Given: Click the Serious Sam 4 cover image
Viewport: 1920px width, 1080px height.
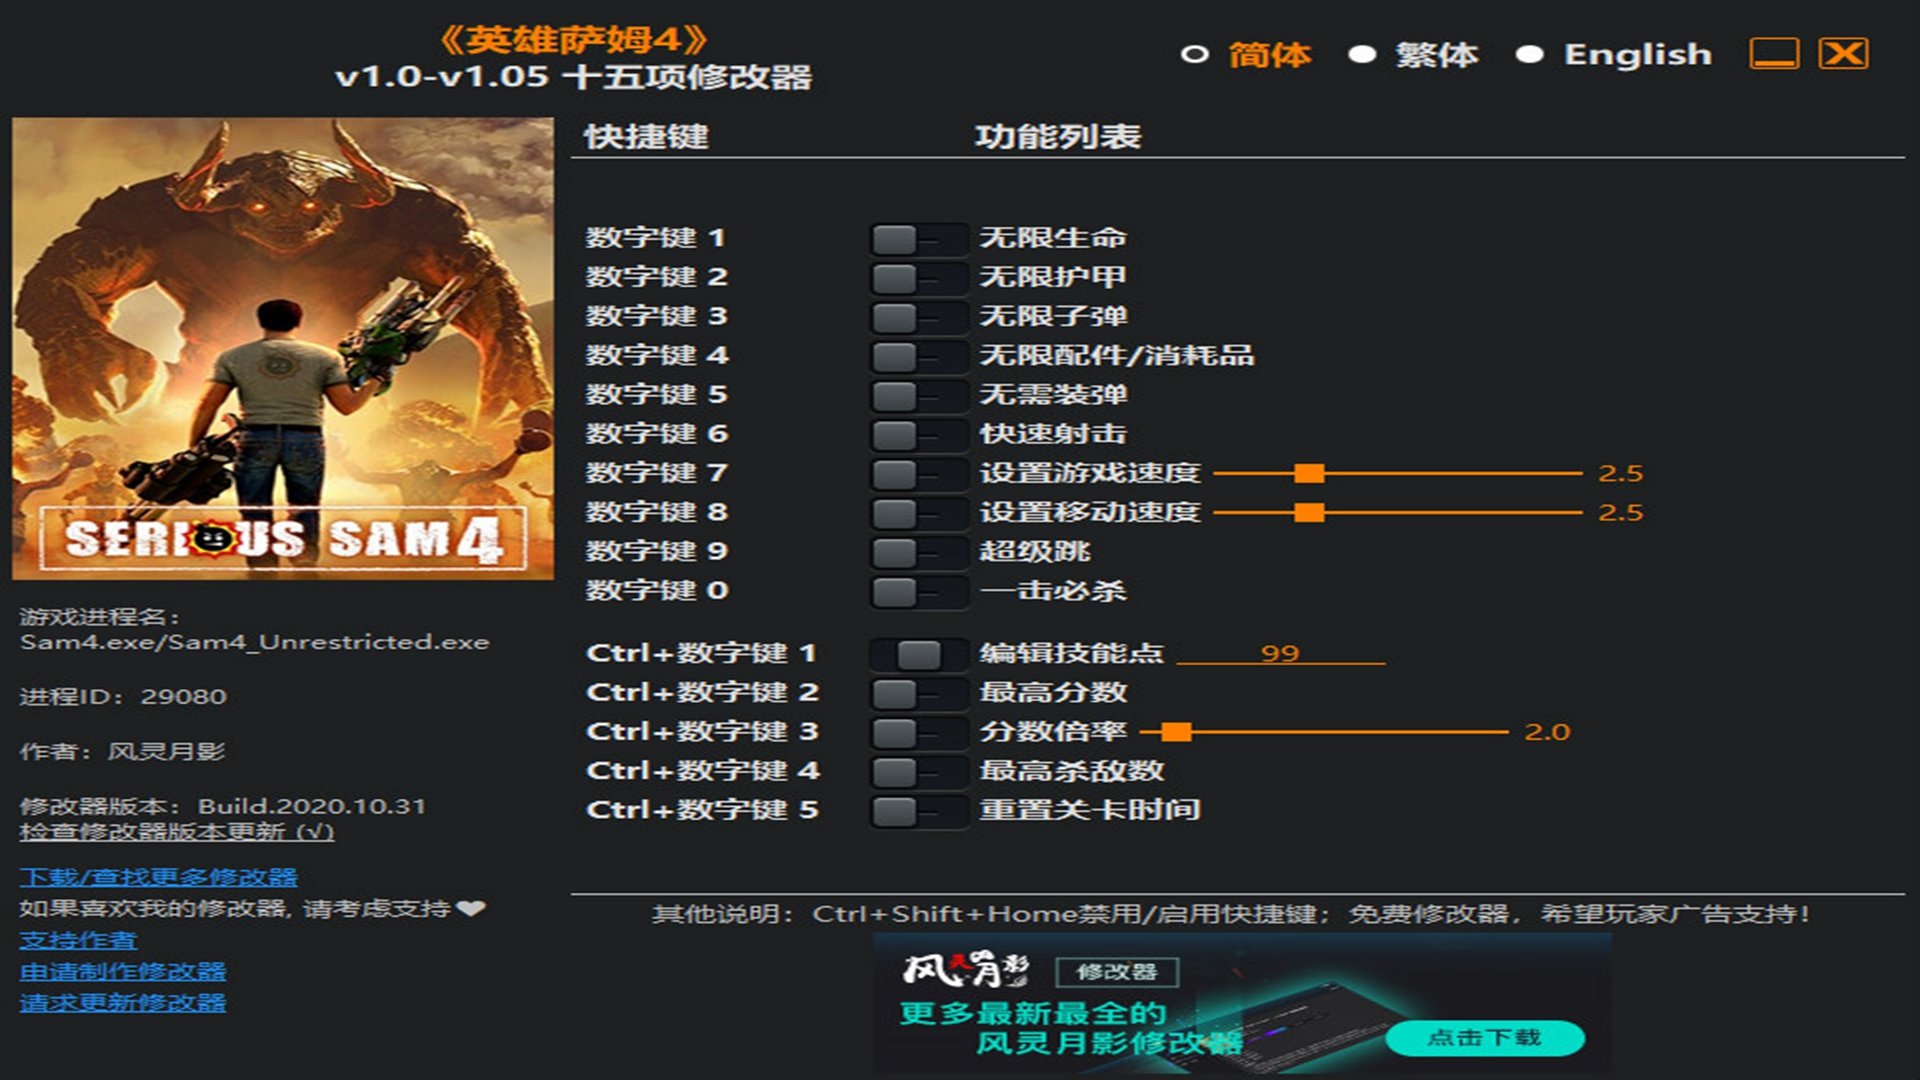Looking at the screenshot, I should [x=283, y=348].
